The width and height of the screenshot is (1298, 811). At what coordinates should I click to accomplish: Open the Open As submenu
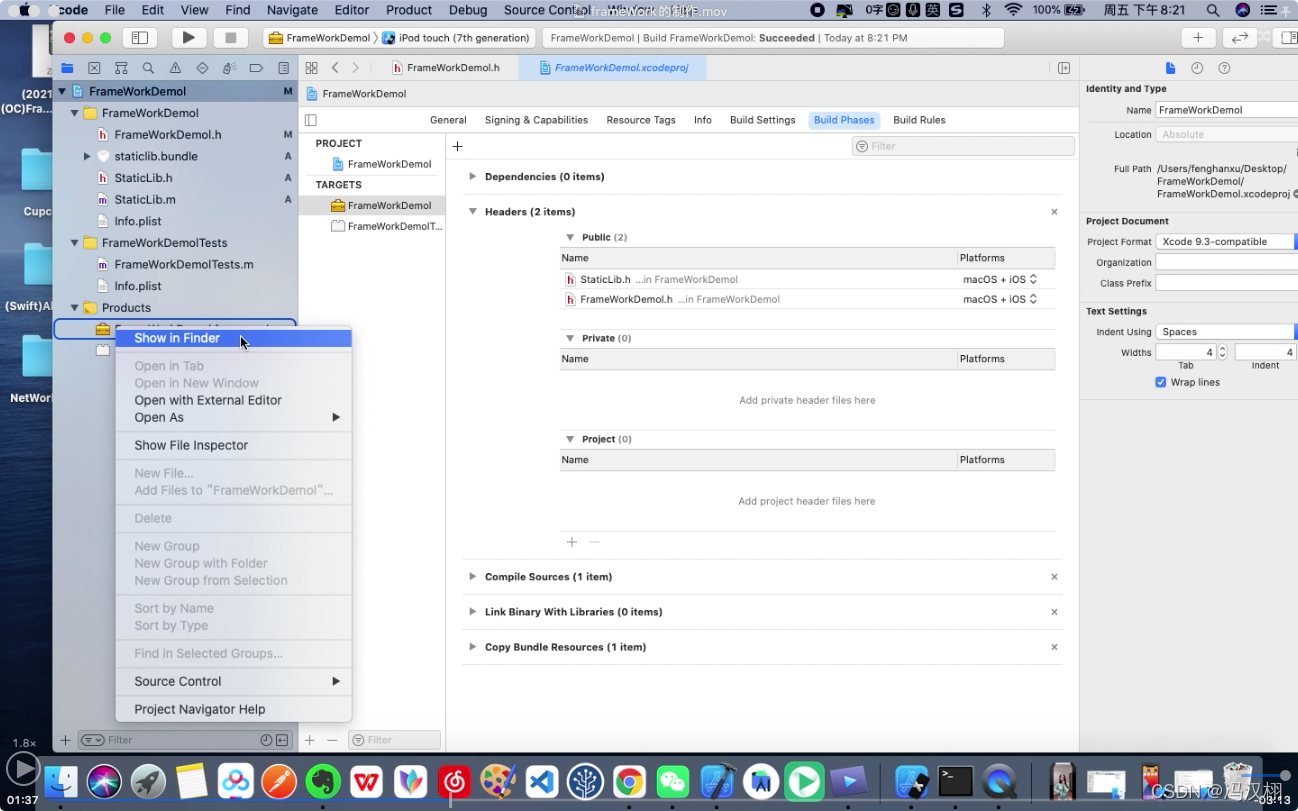234,417
